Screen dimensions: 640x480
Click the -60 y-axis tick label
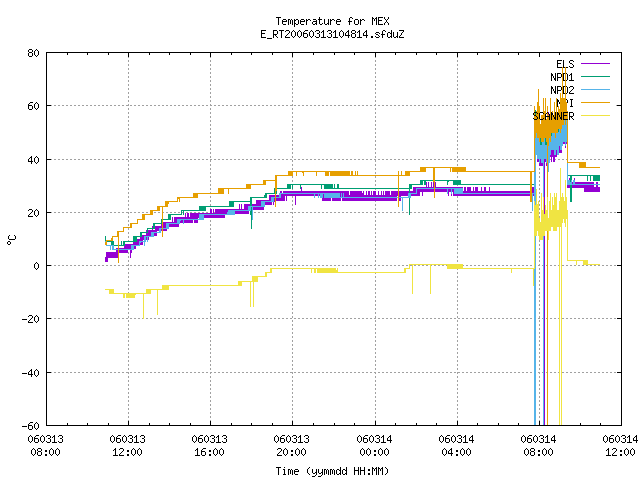tap(31, 426)
